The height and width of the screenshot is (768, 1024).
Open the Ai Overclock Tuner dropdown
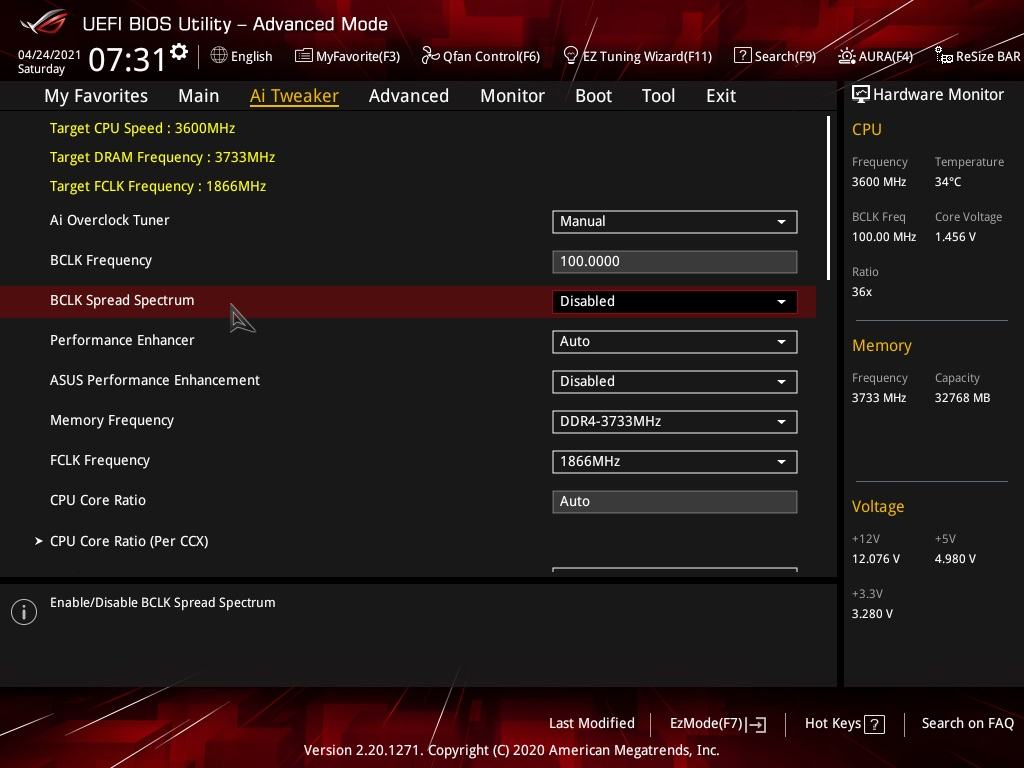[x=675, y=221]
